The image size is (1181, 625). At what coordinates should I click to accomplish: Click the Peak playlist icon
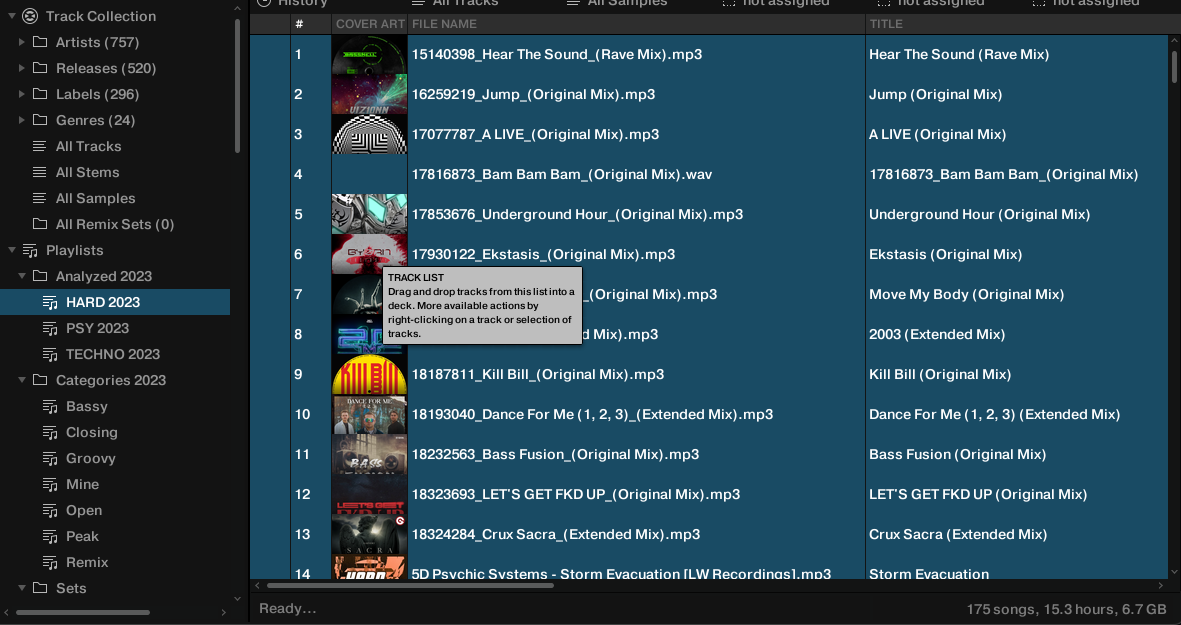tap(50, 537)
